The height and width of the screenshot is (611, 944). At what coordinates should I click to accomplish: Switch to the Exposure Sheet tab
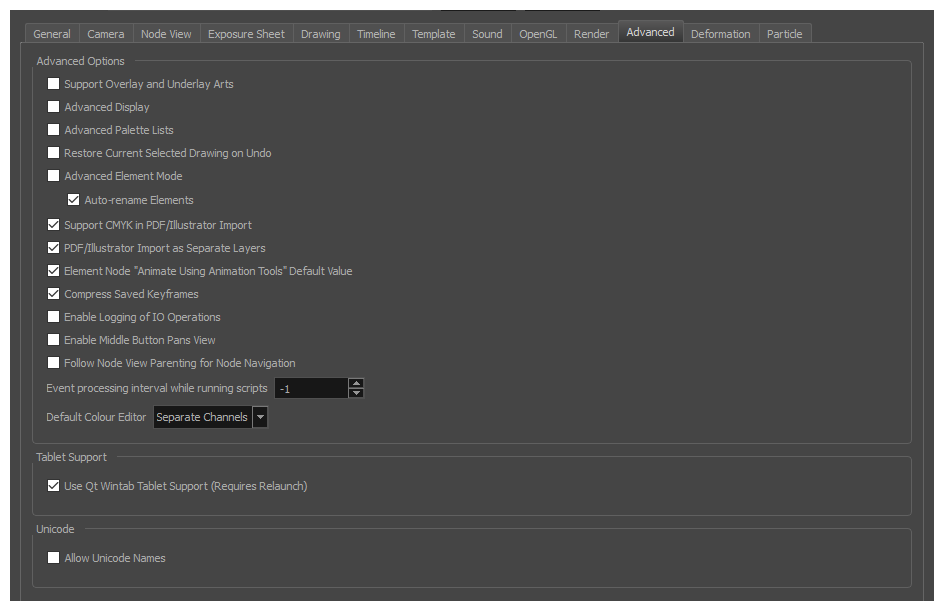pos(246,33)
